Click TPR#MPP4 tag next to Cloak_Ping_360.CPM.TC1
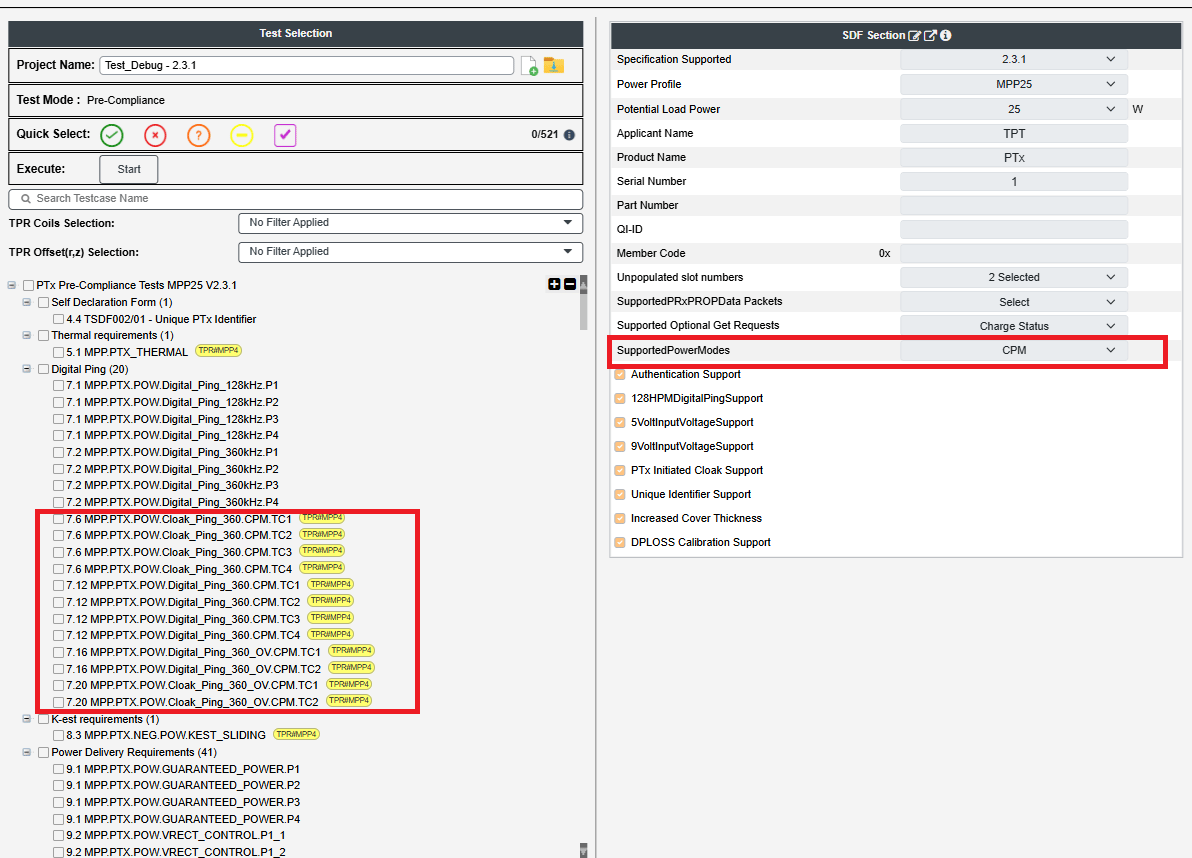 click(x=322, y=518)
